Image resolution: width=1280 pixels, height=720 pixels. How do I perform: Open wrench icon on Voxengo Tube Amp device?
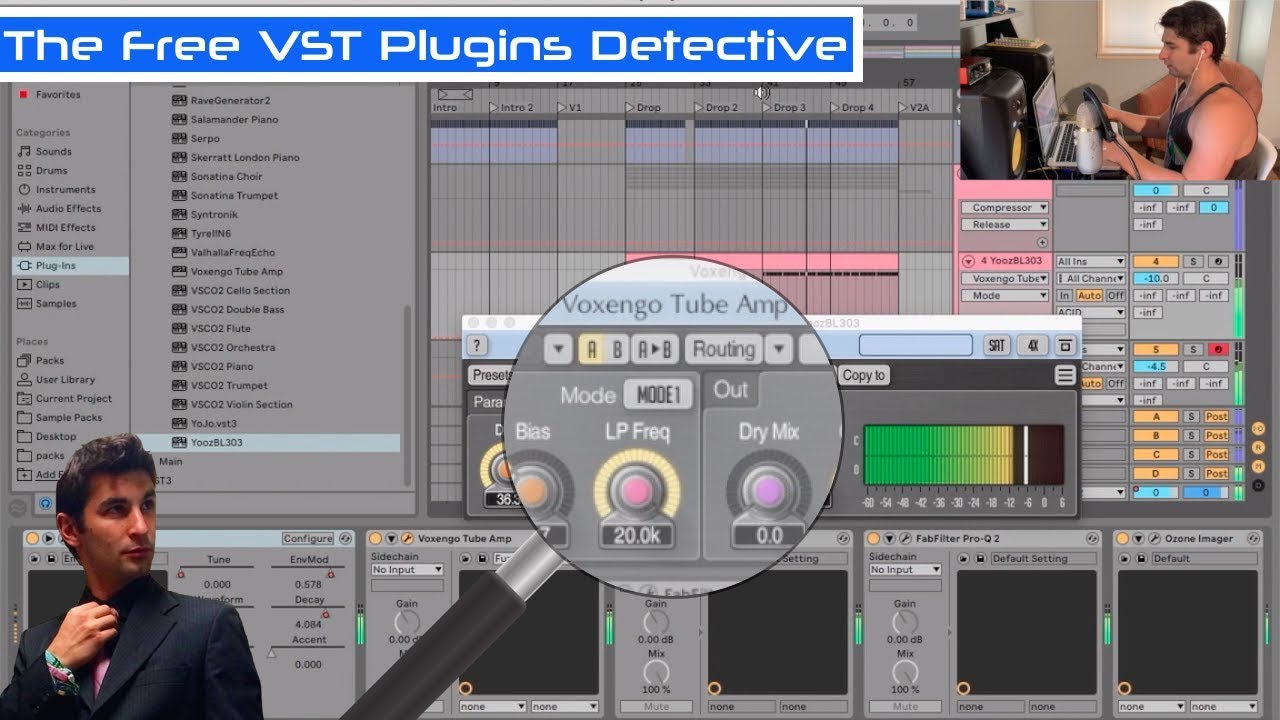(407, 539)
